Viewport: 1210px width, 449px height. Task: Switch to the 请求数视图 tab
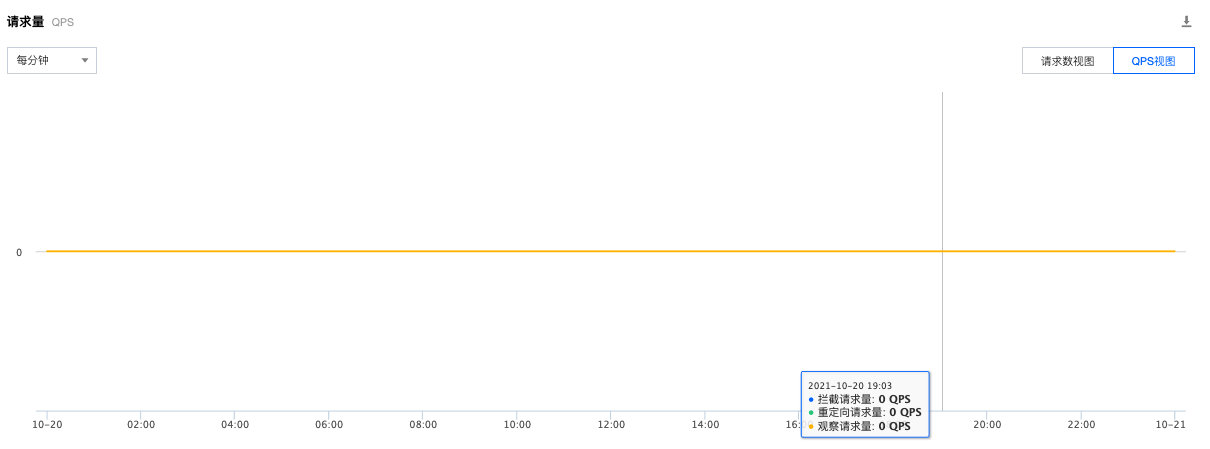(1067, 61)
